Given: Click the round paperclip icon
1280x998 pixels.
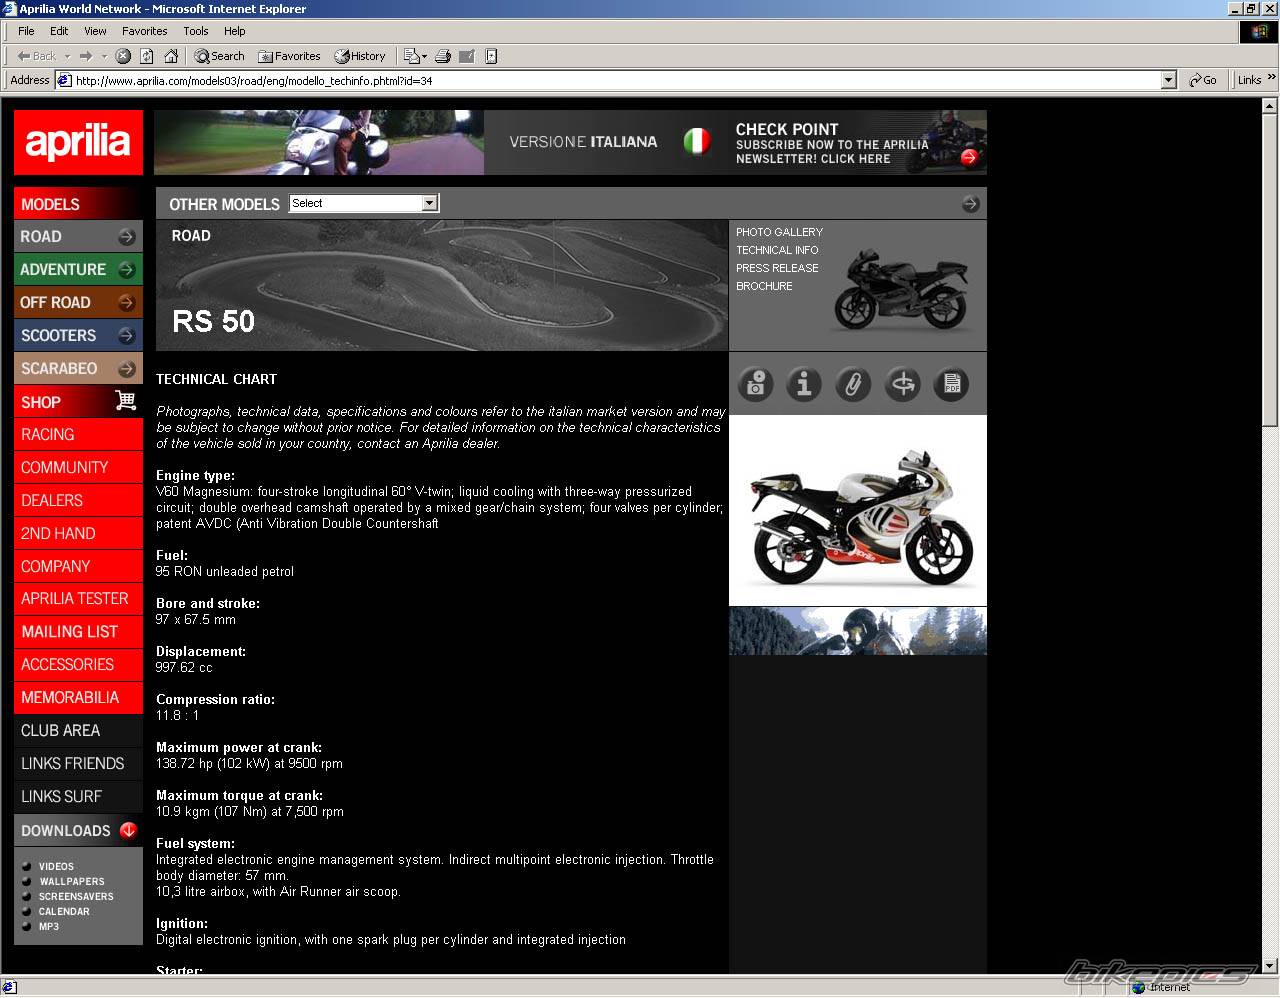Looking at the screenshot, I should tap(853, 384).
